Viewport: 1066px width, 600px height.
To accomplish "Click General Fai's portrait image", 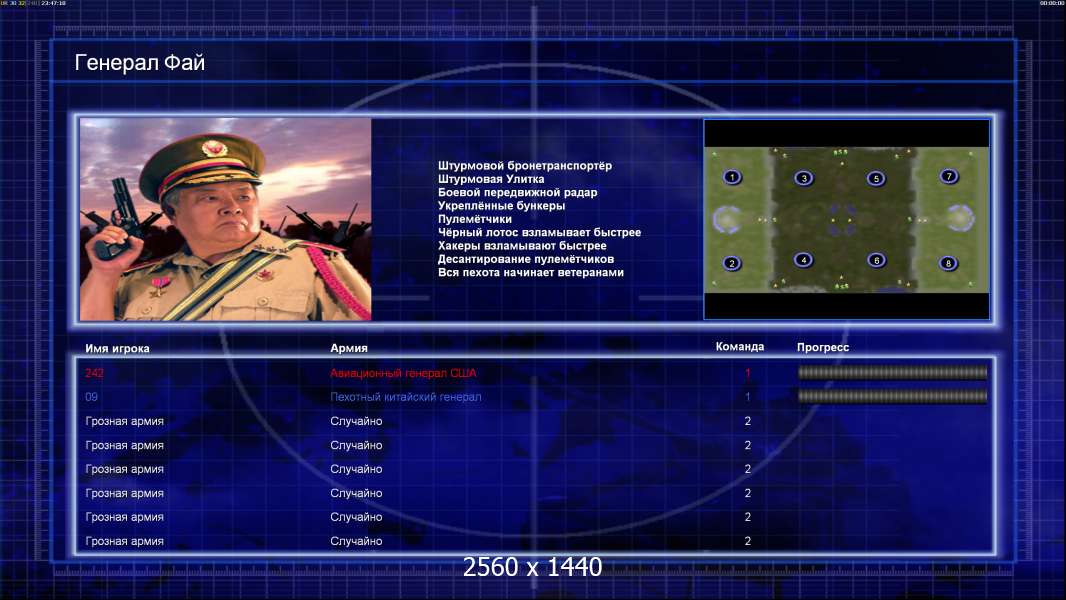I will click(x=226, y=219).
